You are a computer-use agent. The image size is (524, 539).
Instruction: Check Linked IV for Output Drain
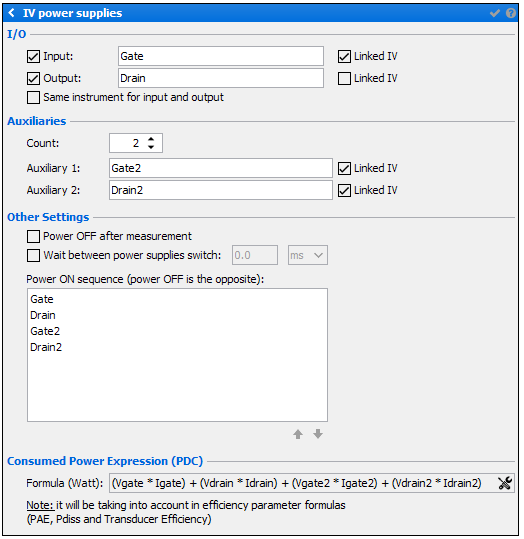click(344, 78)
